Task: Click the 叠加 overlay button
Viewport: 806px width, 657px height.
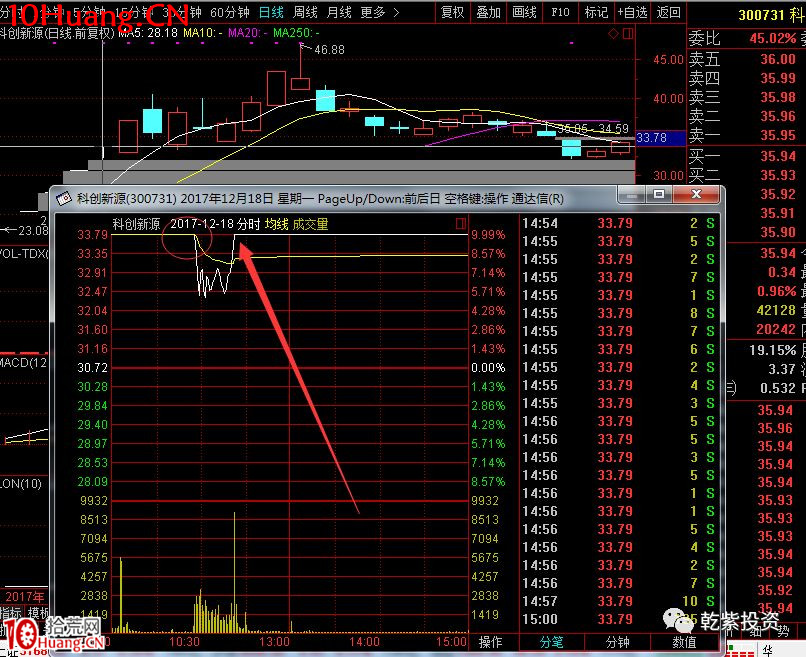Action: 488,12
